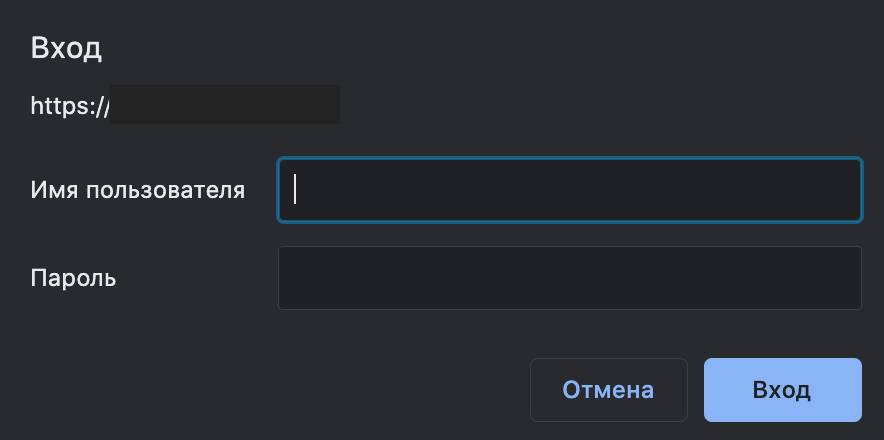This screenshot has height=440, width=884.
Task: Confirm login with the Вход button
Action: [x=782, y=390]
